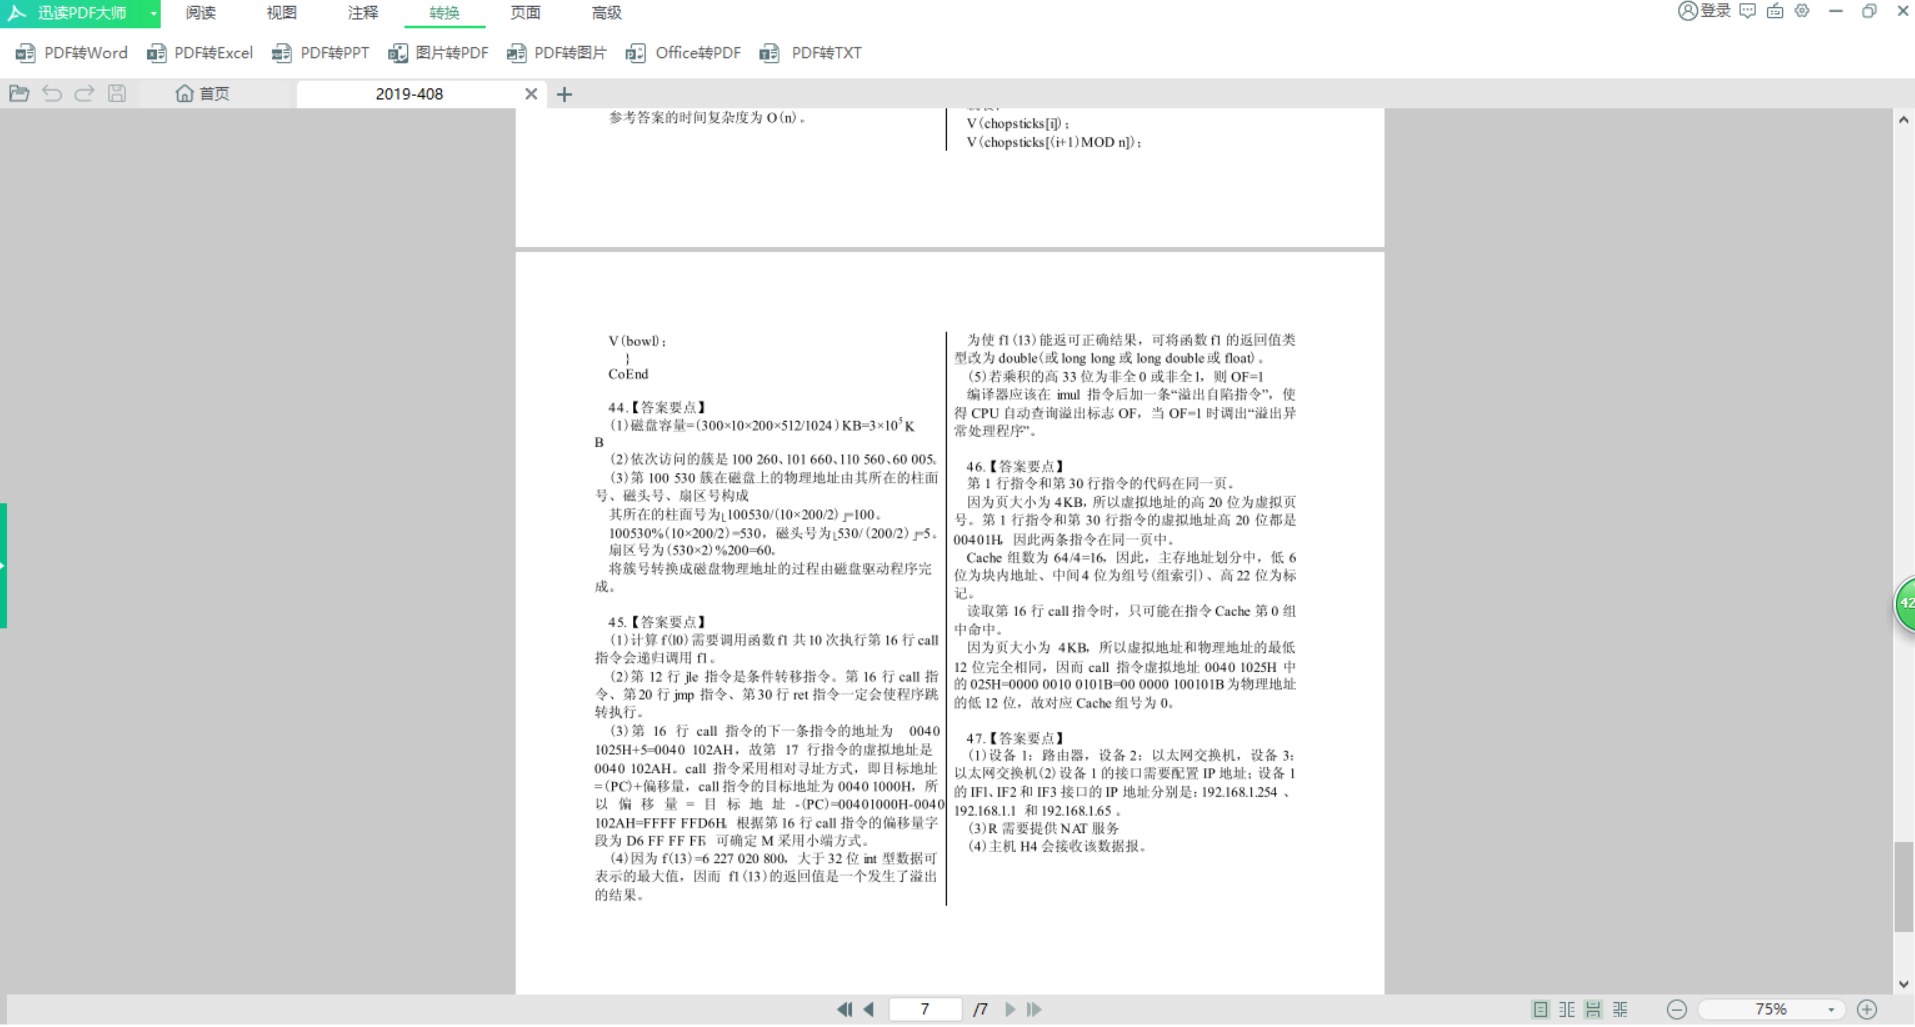The height and width of the screenshot is (1027, 1915).
Task: Expand options next to PDF转图片
Action: click(x=556, y=52)
